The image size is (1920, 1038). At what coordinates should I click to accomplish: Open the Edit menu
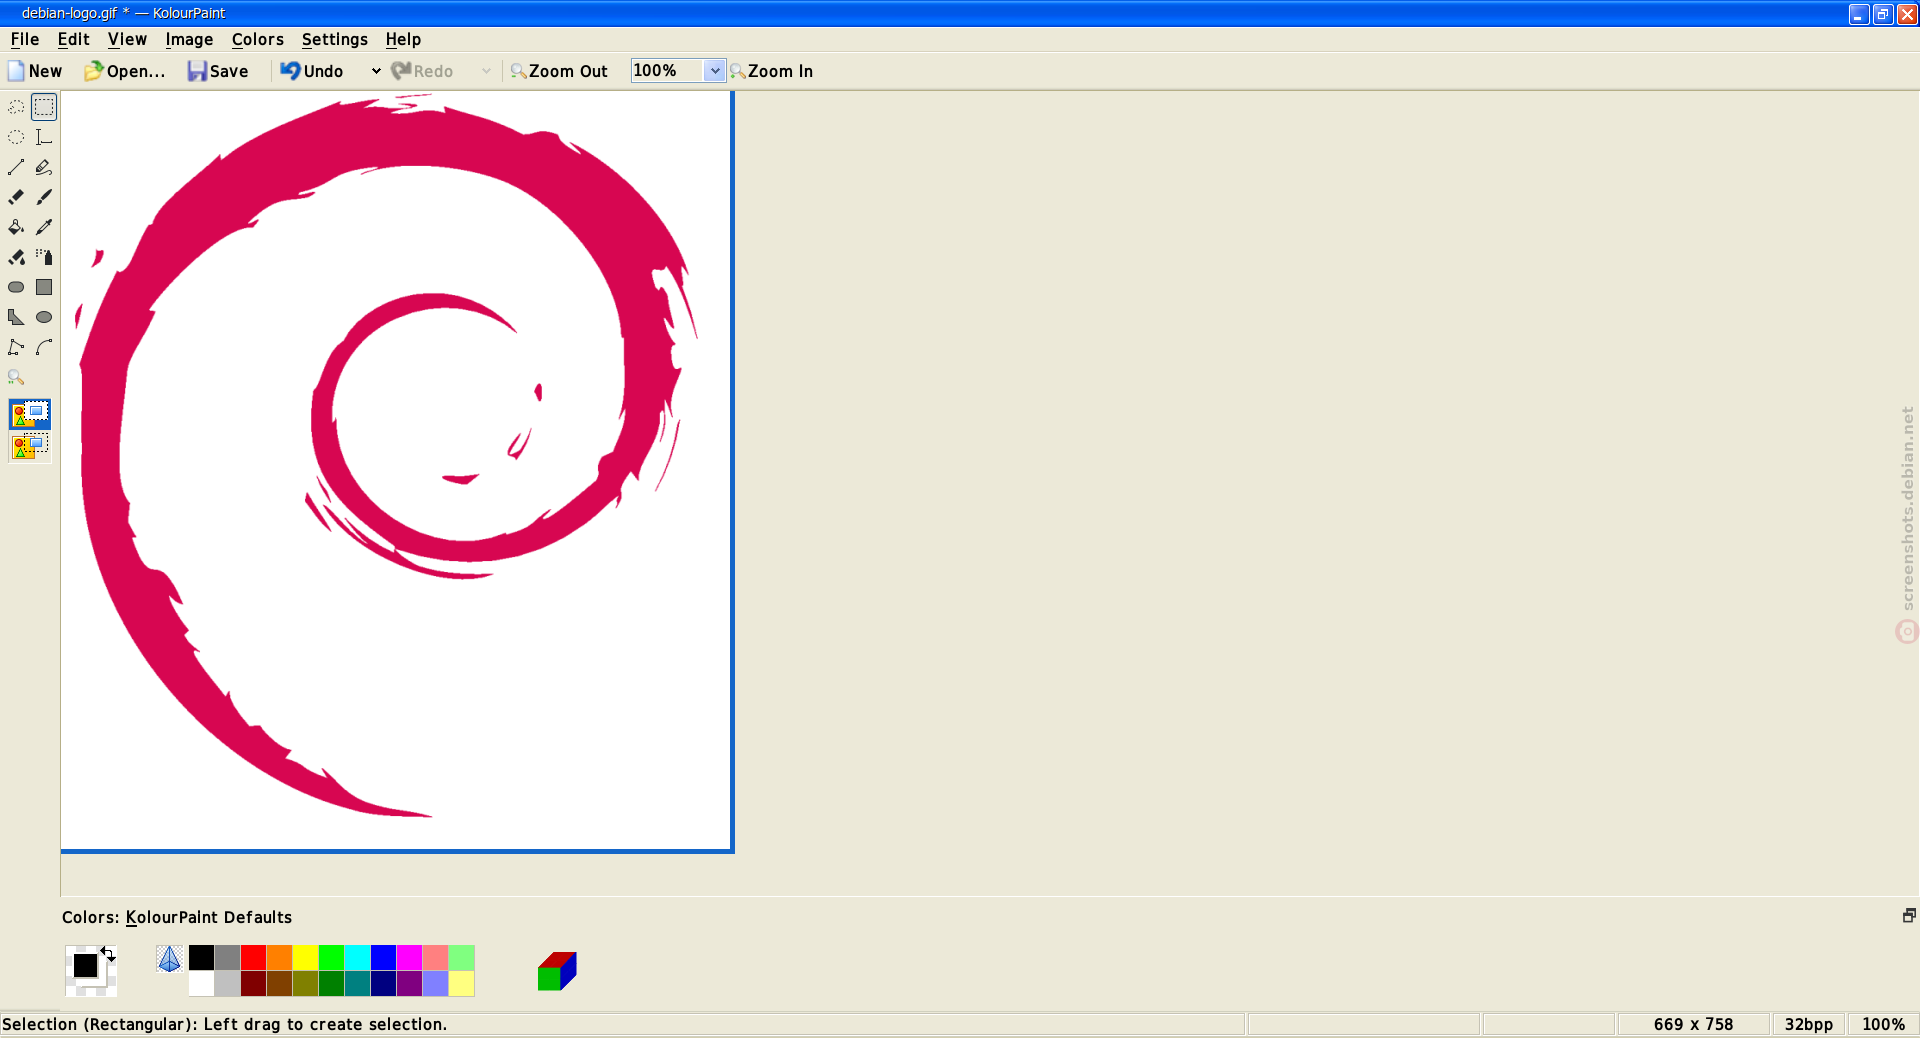pos(74,39)
